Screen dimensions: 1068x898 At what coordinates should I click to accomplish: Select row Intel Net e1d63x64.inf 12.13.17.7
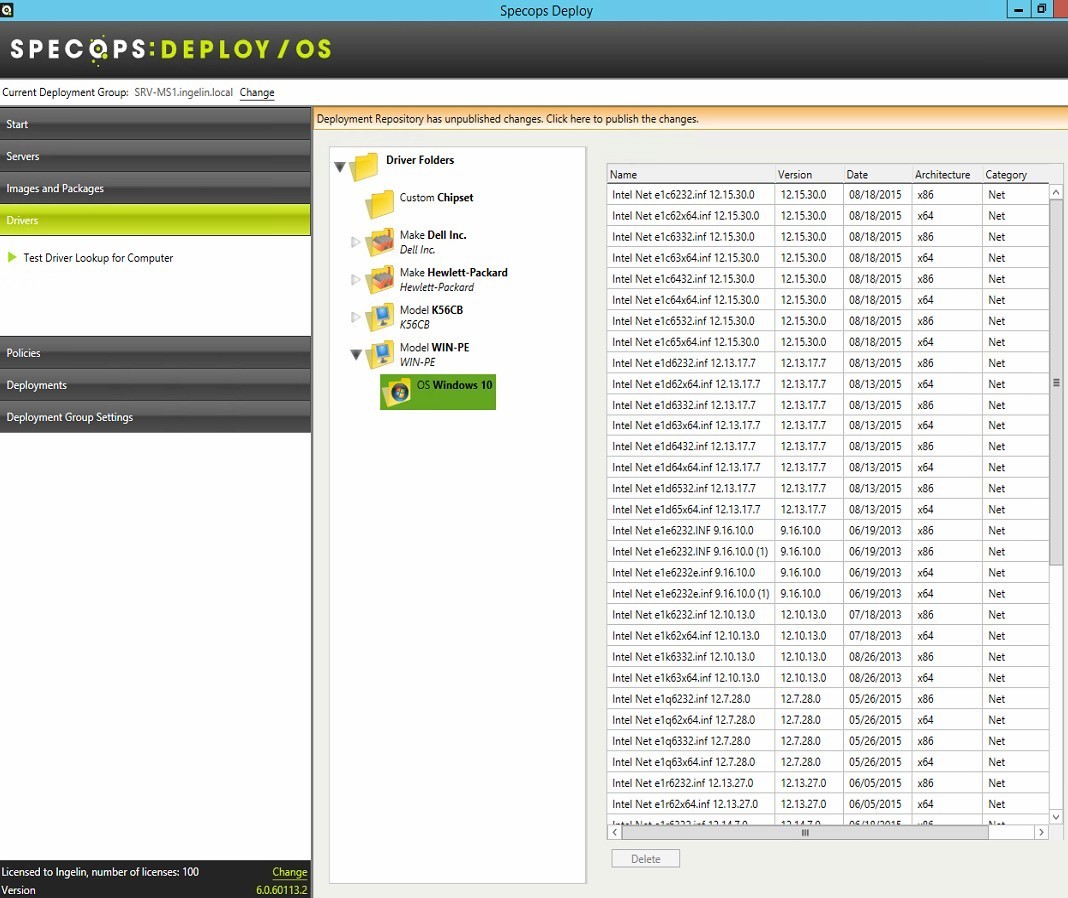827,425
